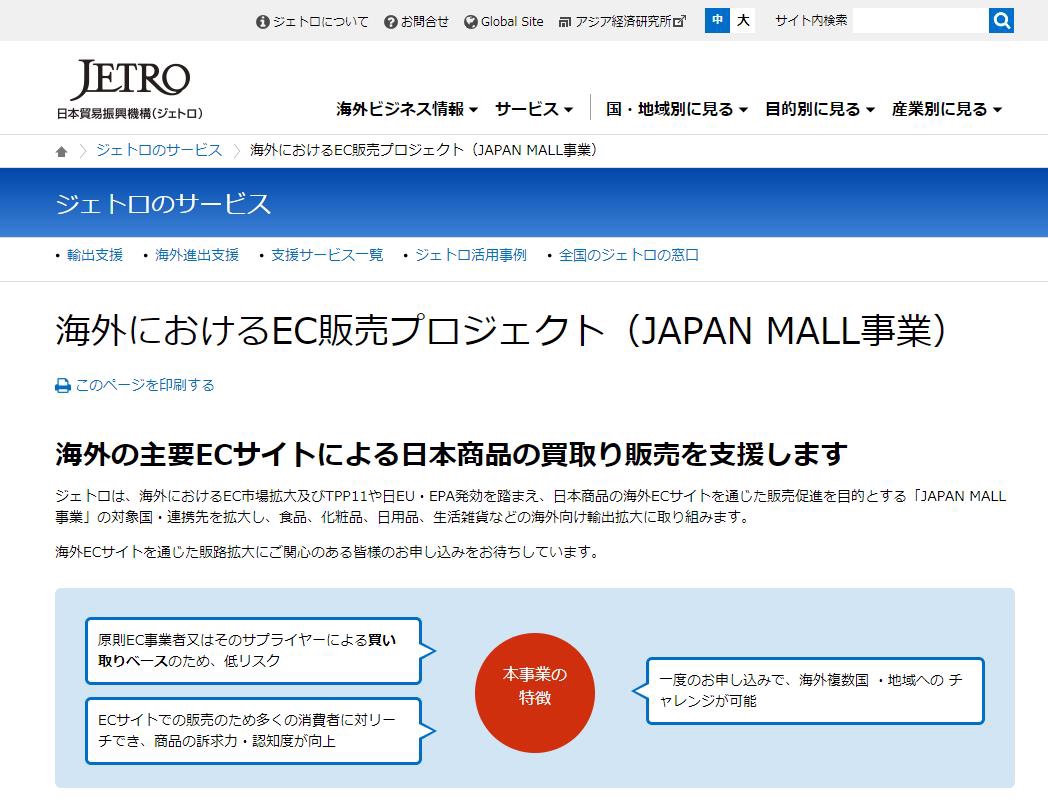Viewport: 1048px width, 799px height.
Task: Click breadcrumb text 海外におけるEC販売プロジェクト（JAPAN MALL事業）
Action: tap(424, 150)
